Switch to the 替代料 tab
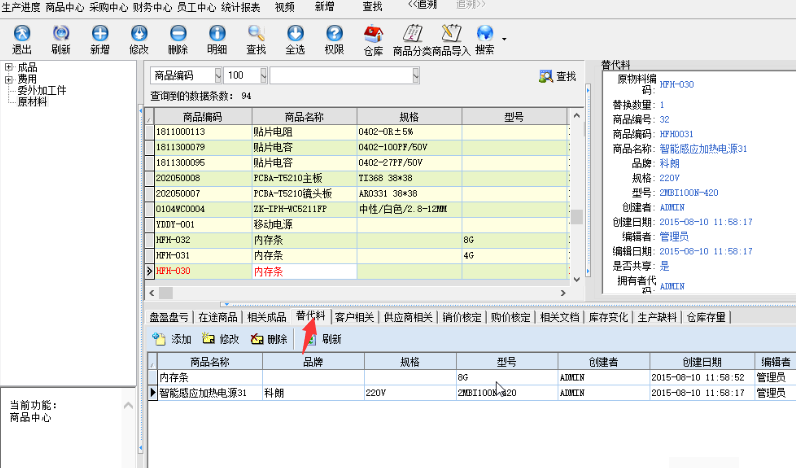Screen dimensions: 796x468 click(x=311, y=316)
